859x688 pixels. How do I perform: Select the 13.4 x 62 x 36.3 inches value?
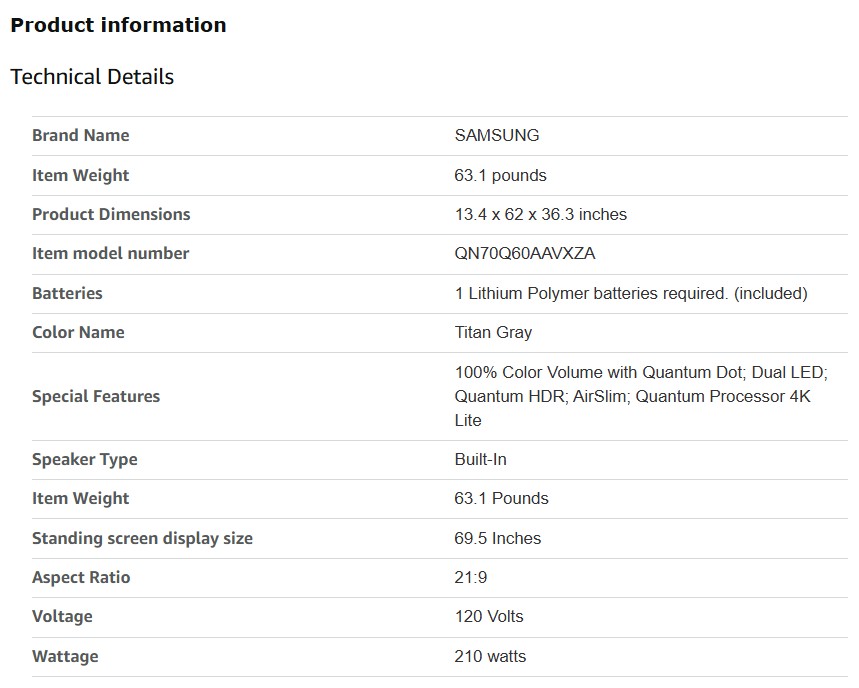coord(540,214)
